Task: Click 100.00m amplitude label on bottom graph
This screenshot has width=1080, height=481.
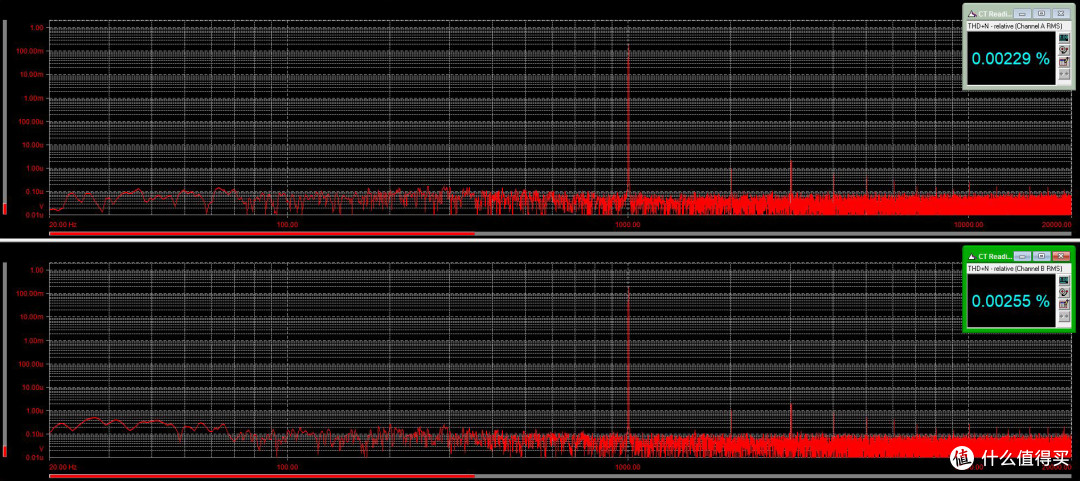Action: point(32,294)
